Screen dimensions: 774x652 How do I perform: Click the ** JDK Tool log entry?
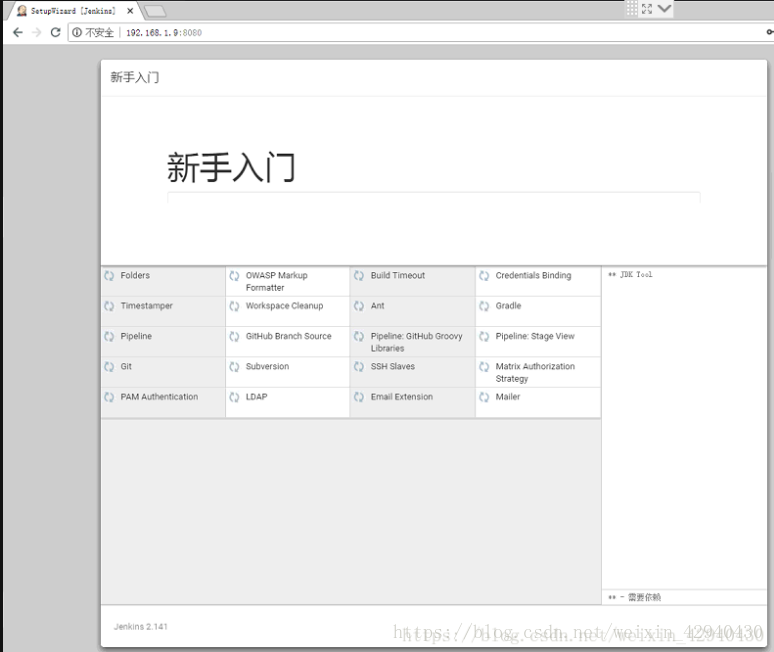pos(630,274)
